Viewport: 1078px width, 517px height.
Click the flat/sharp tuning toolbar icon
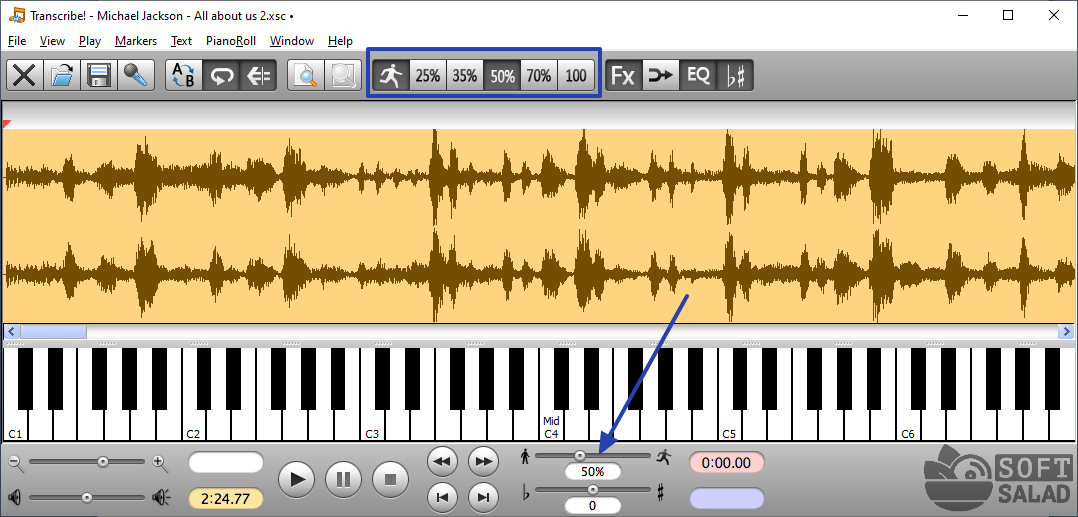tap(735, 75)
